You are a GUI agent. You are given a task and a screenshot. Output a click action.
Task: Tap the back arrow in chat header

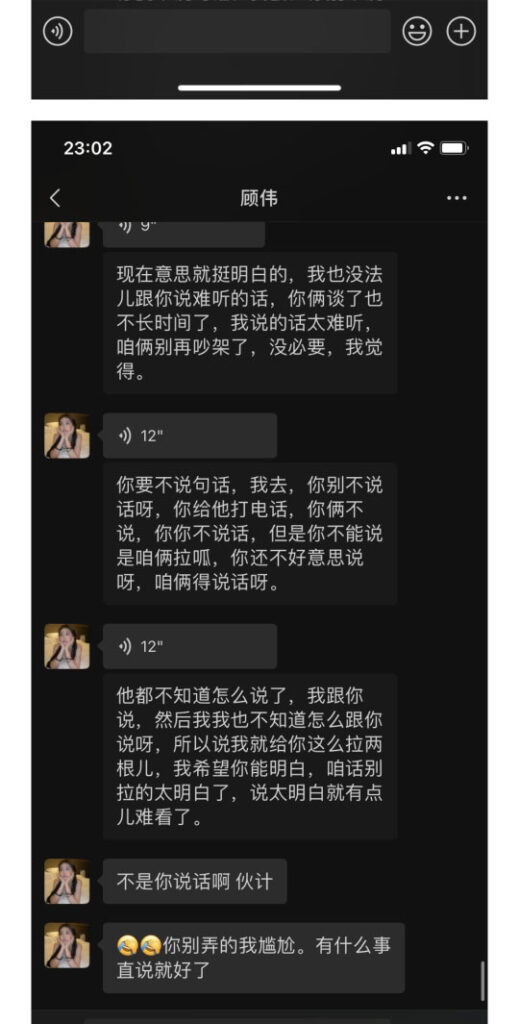coord(55,199)
